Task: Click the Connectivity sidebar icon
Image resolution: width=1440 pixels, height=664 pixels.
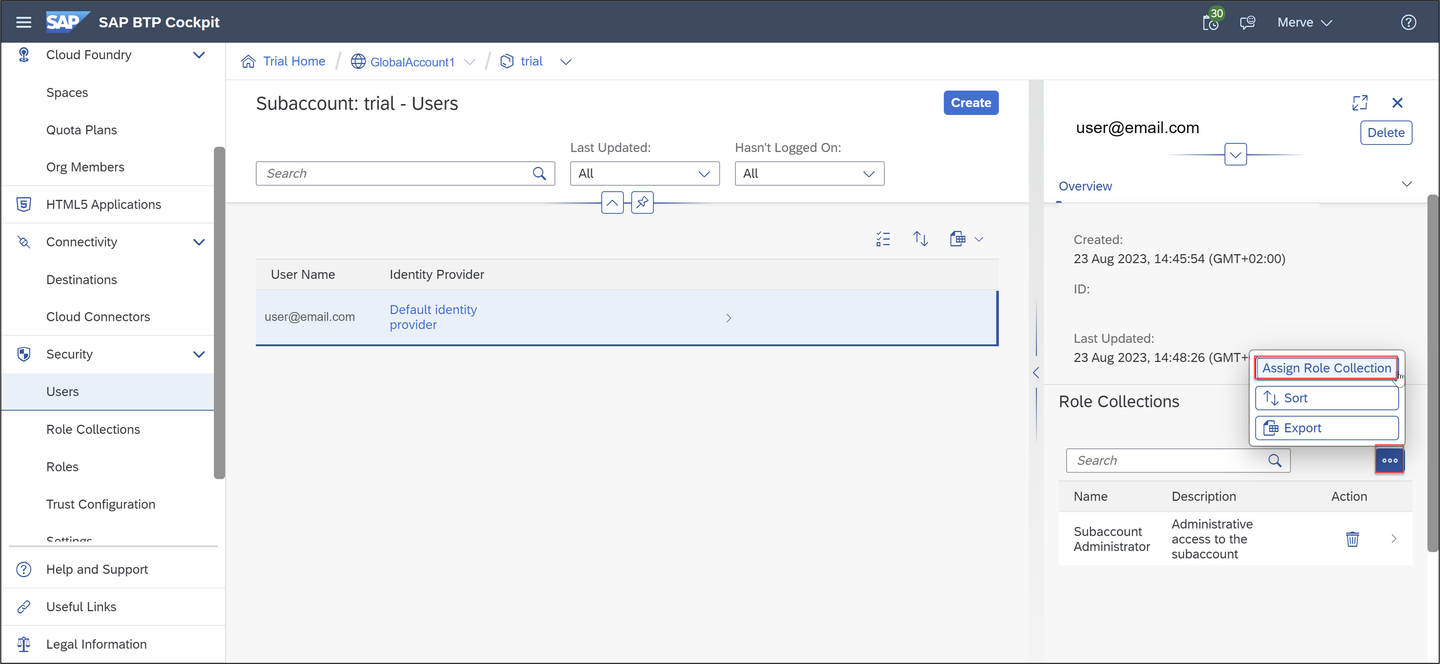Action: tap(24, 242)
